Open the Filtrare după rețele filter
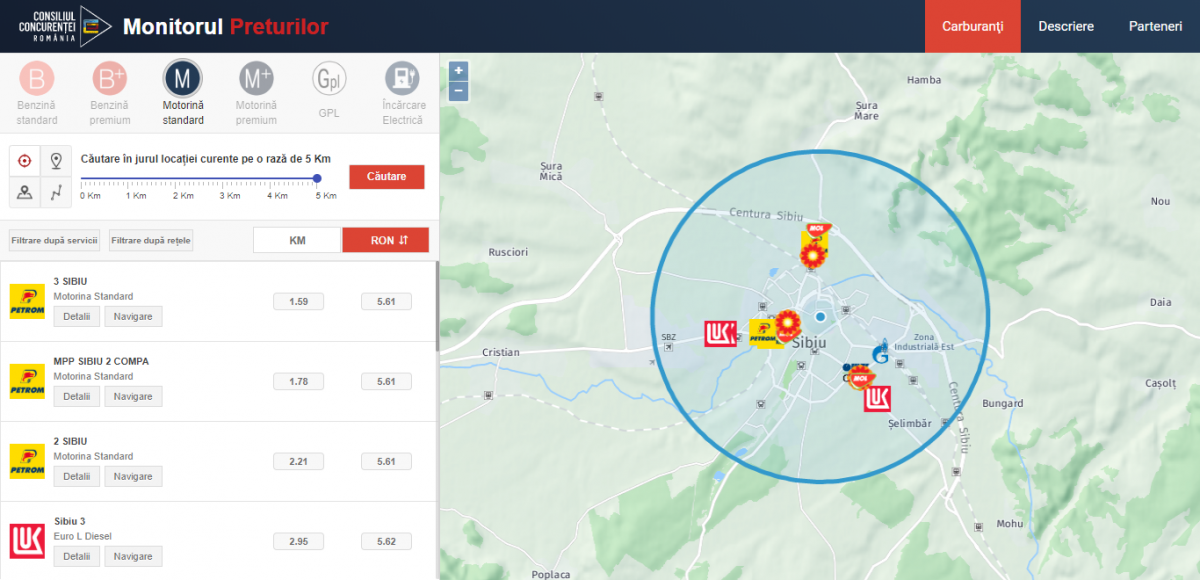The width and height of the screenshot is (1200, 580). click(x=151, y=240)
